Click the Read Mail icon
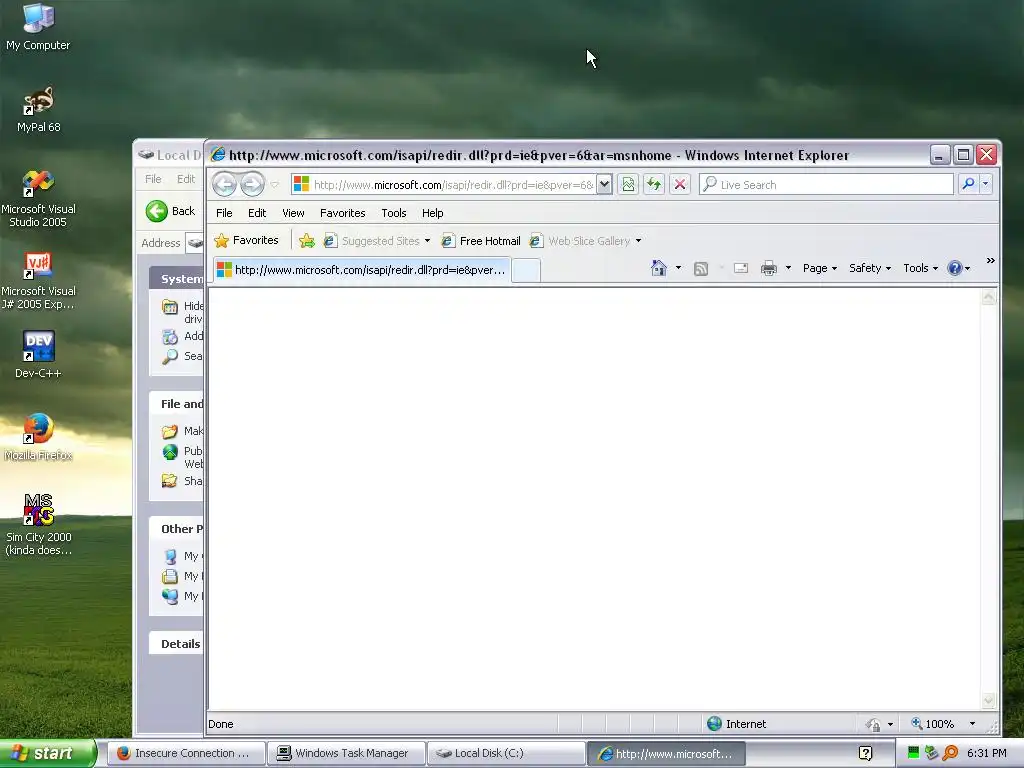 [x=741, y=268]
